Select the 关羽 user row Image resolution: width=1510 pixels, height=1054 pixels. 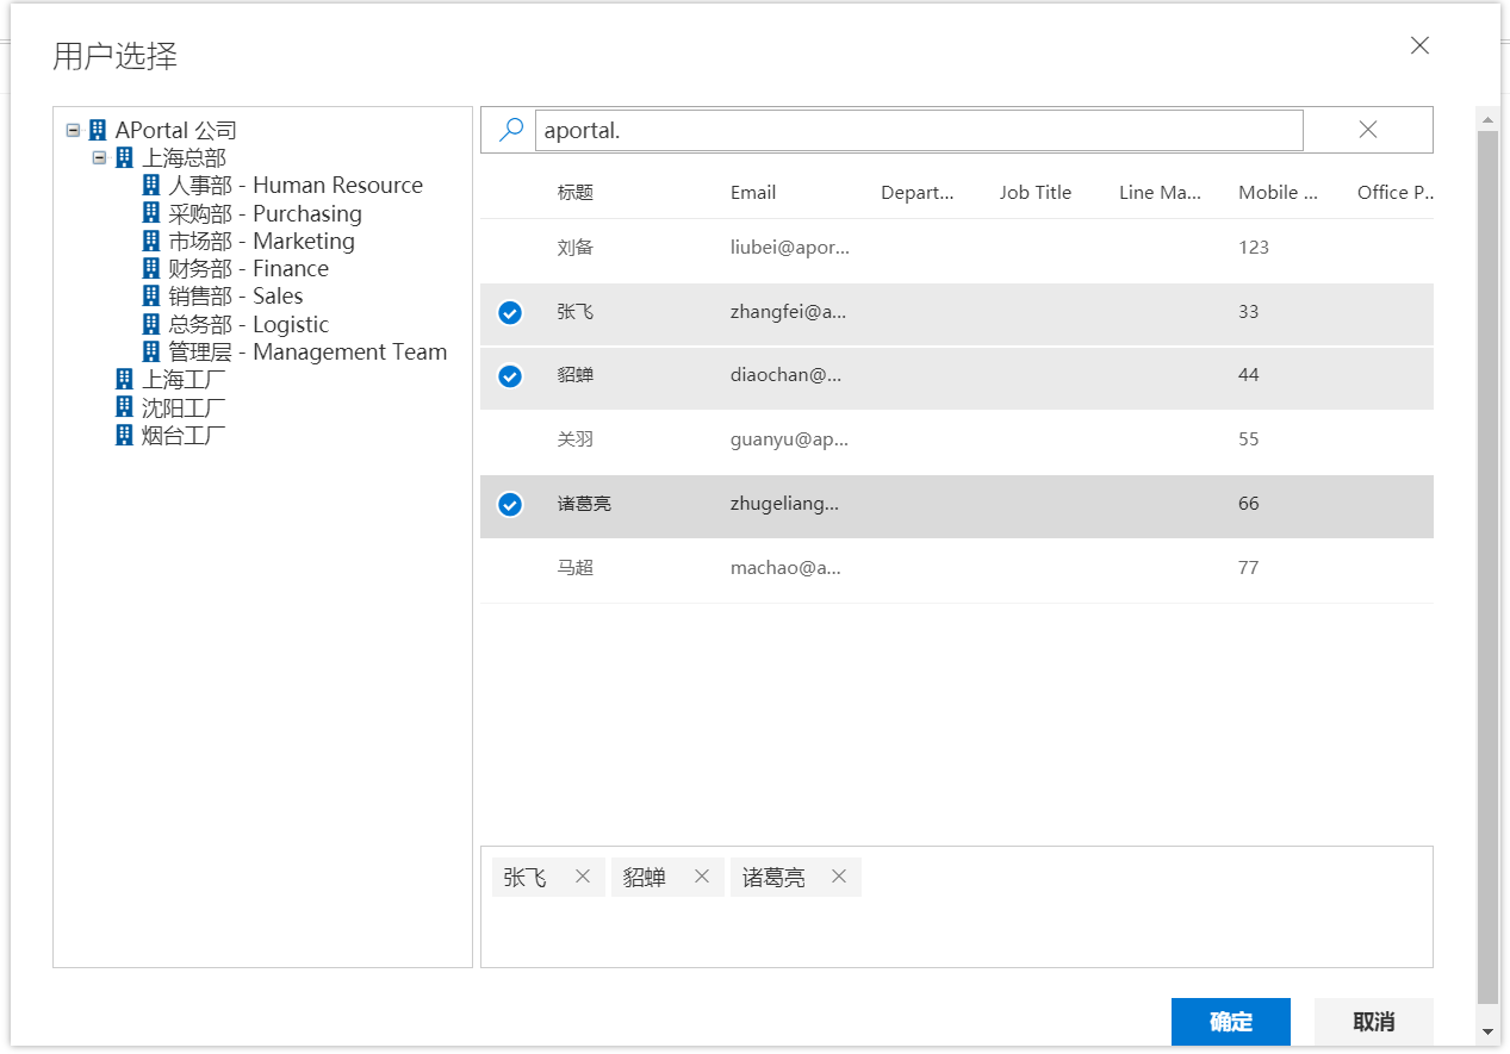957,440
